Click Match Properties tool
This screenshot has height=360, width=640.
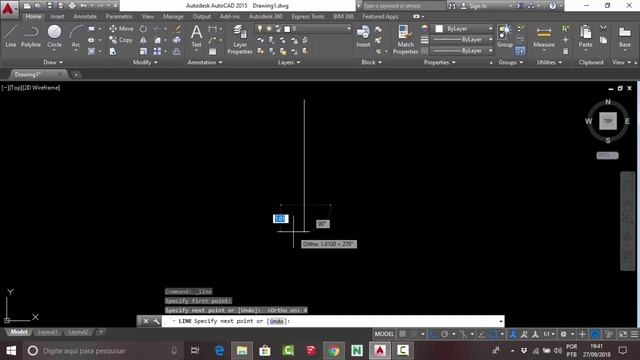(405, 39)
